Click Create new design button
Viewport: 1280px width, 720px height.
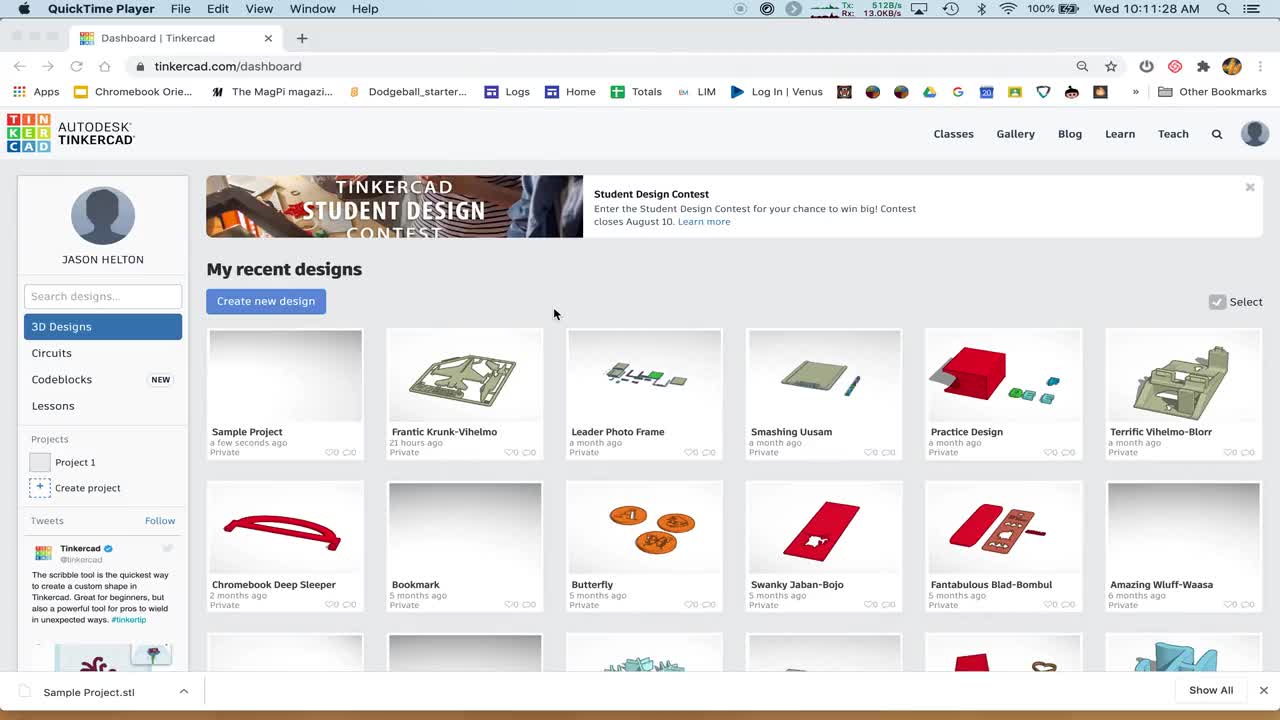click(266, 301)
